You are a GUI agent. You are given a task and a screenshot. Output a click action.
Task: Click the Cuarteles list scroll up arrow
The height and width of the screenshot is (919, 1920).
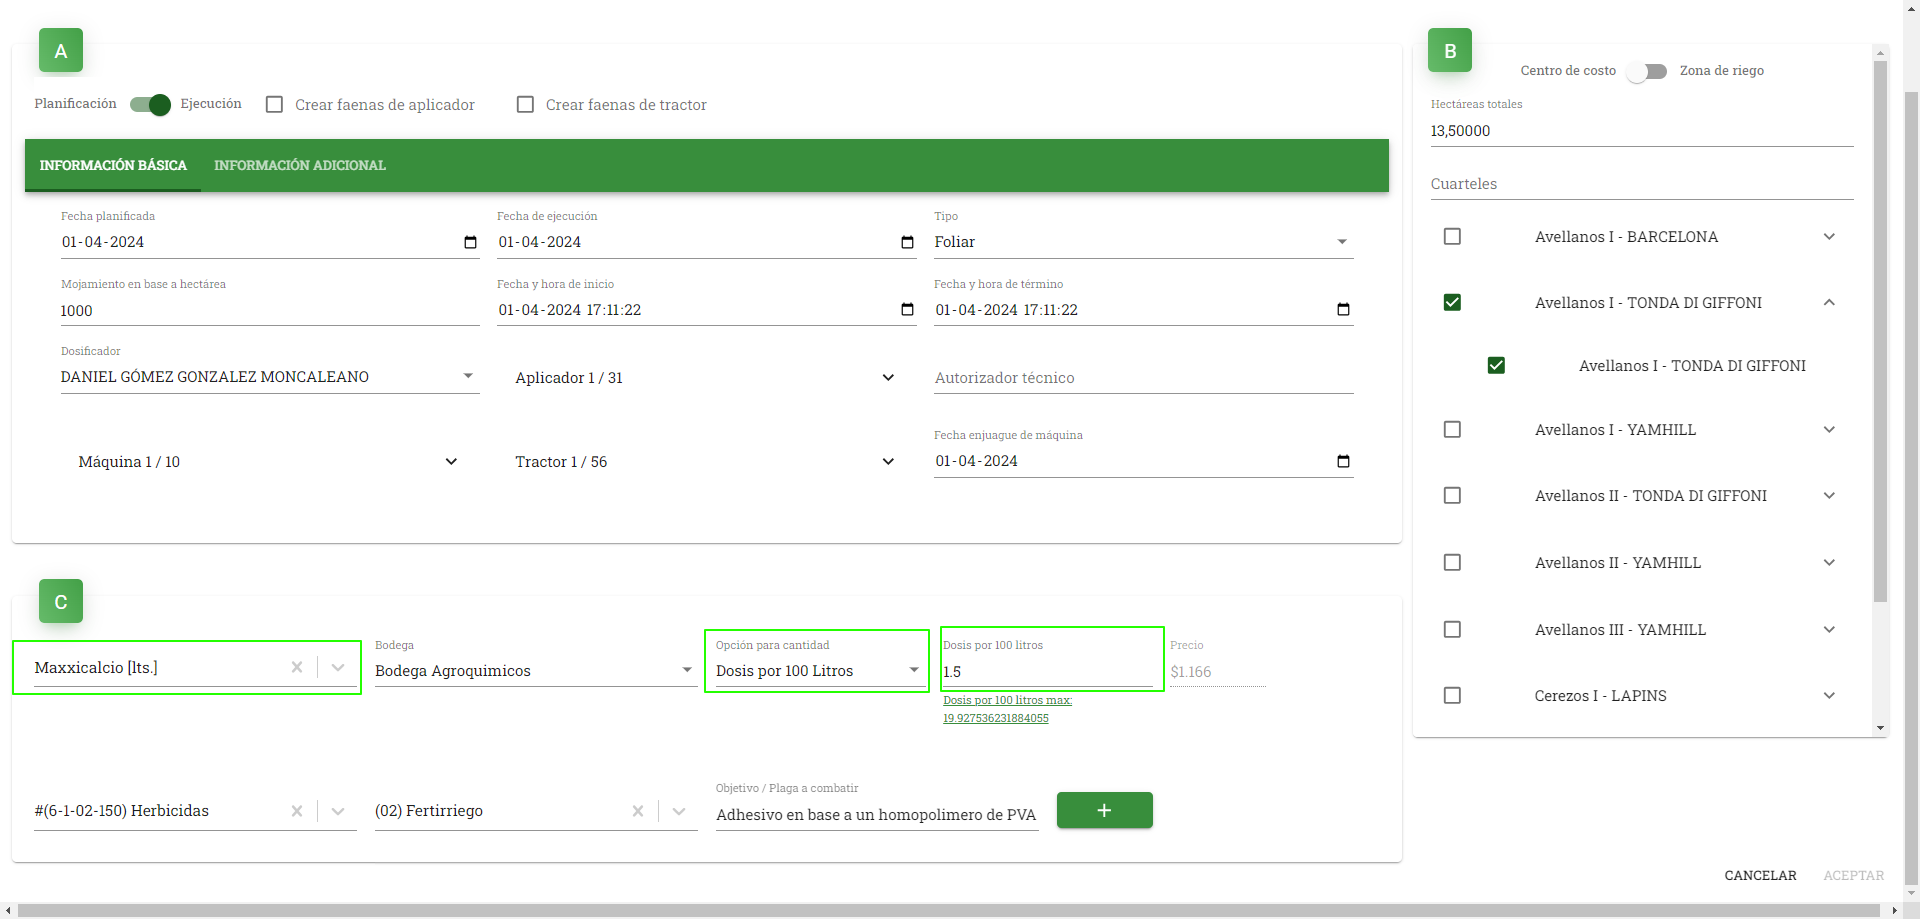1880,52
